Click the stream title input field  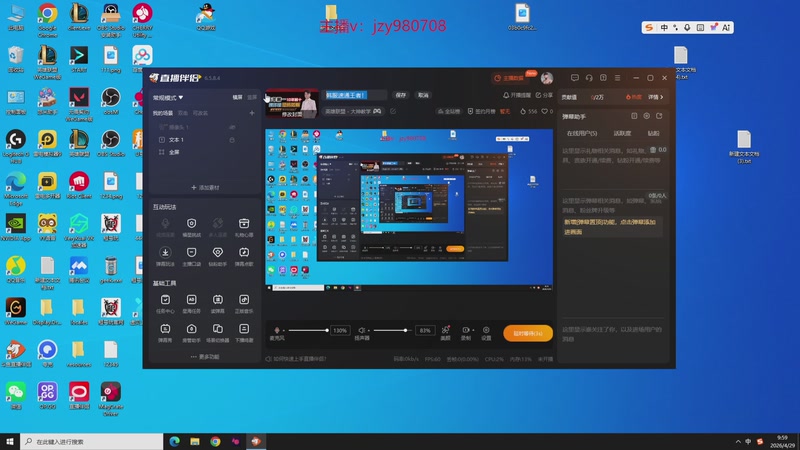(356, 95)
